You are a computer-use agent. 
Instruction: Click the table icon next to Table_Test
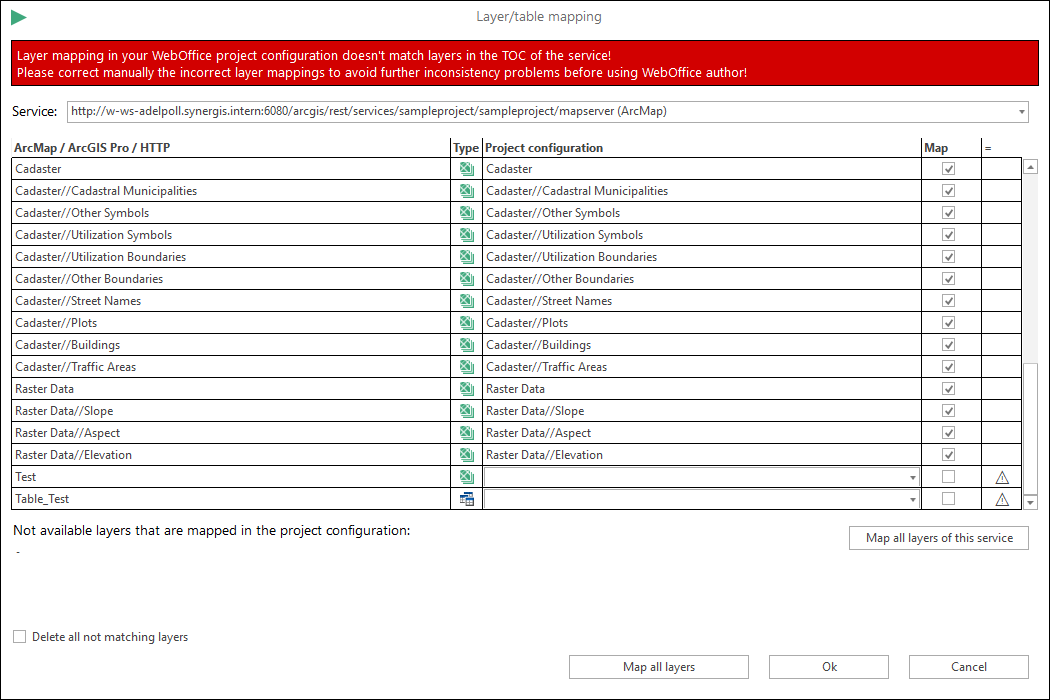pos(466,498)
